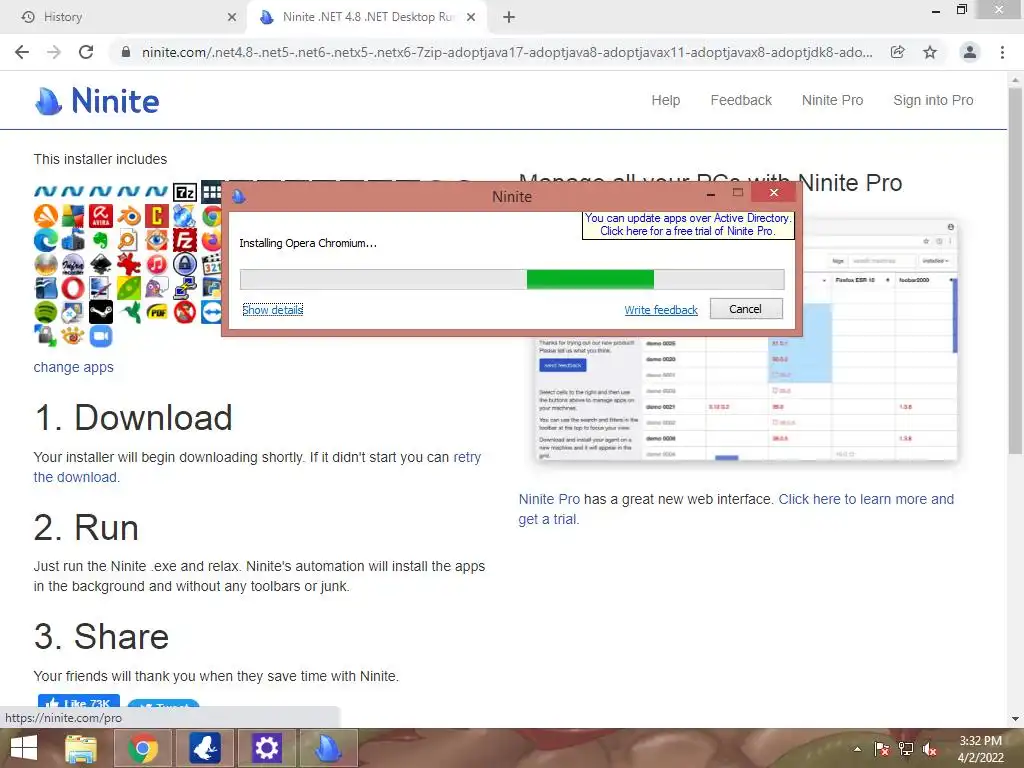Share this page from the address bar
1024x768 pixels.
click(897, 52)
